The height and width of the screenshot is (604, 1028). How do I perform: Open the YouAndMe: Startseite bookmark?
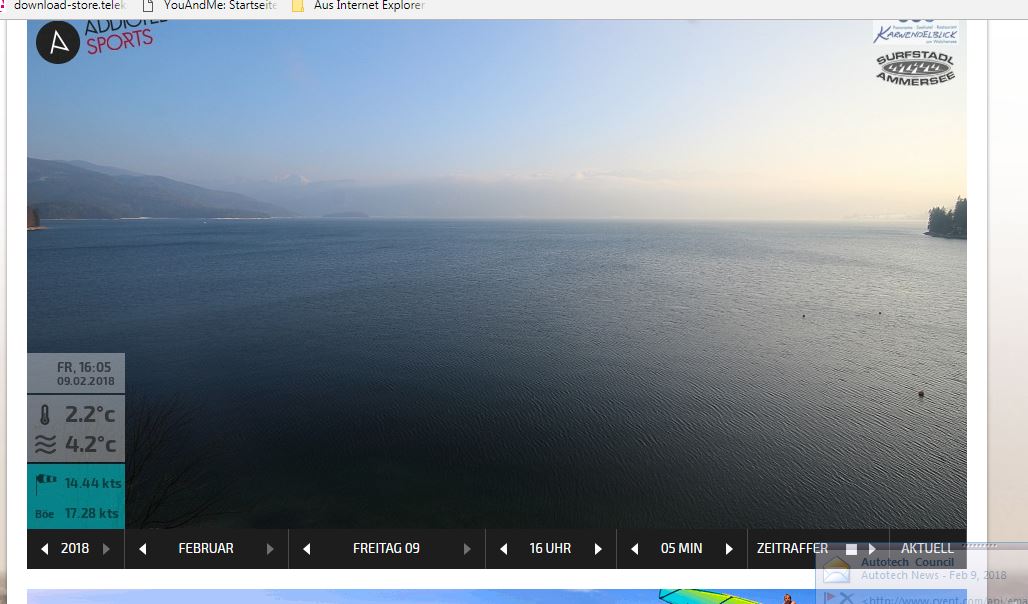(210, 6)
